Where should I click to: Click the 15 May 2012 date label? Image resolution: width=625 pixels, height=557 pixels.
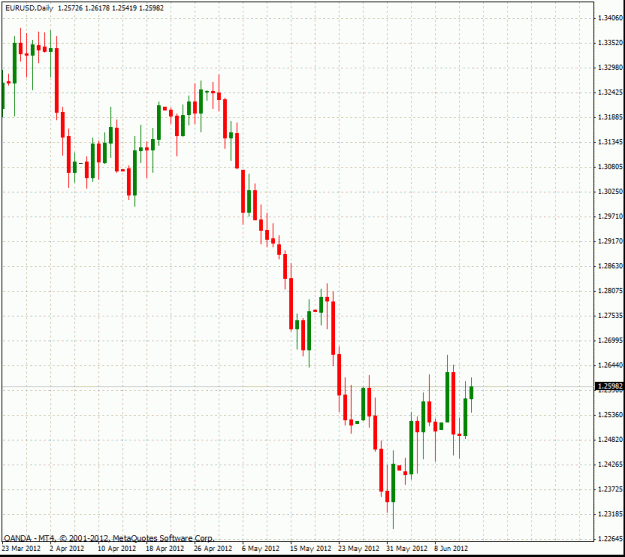(311, 548)
